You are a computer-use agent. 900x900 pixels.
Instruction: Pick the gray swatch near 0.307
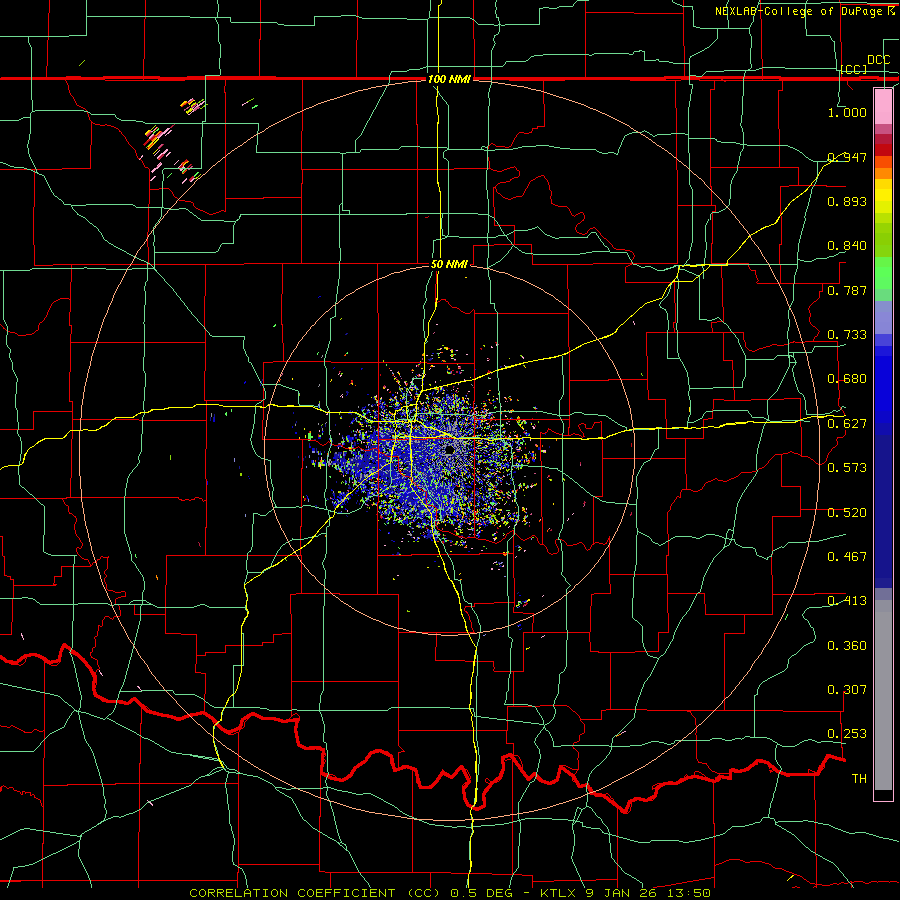tap(883, 695)
